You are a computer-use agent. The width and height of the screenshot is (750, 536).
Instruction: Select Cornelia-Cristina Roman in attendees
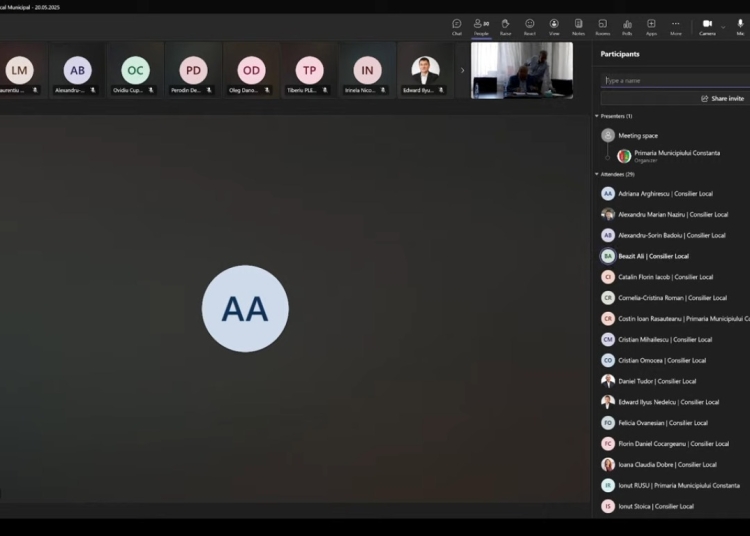671,298
